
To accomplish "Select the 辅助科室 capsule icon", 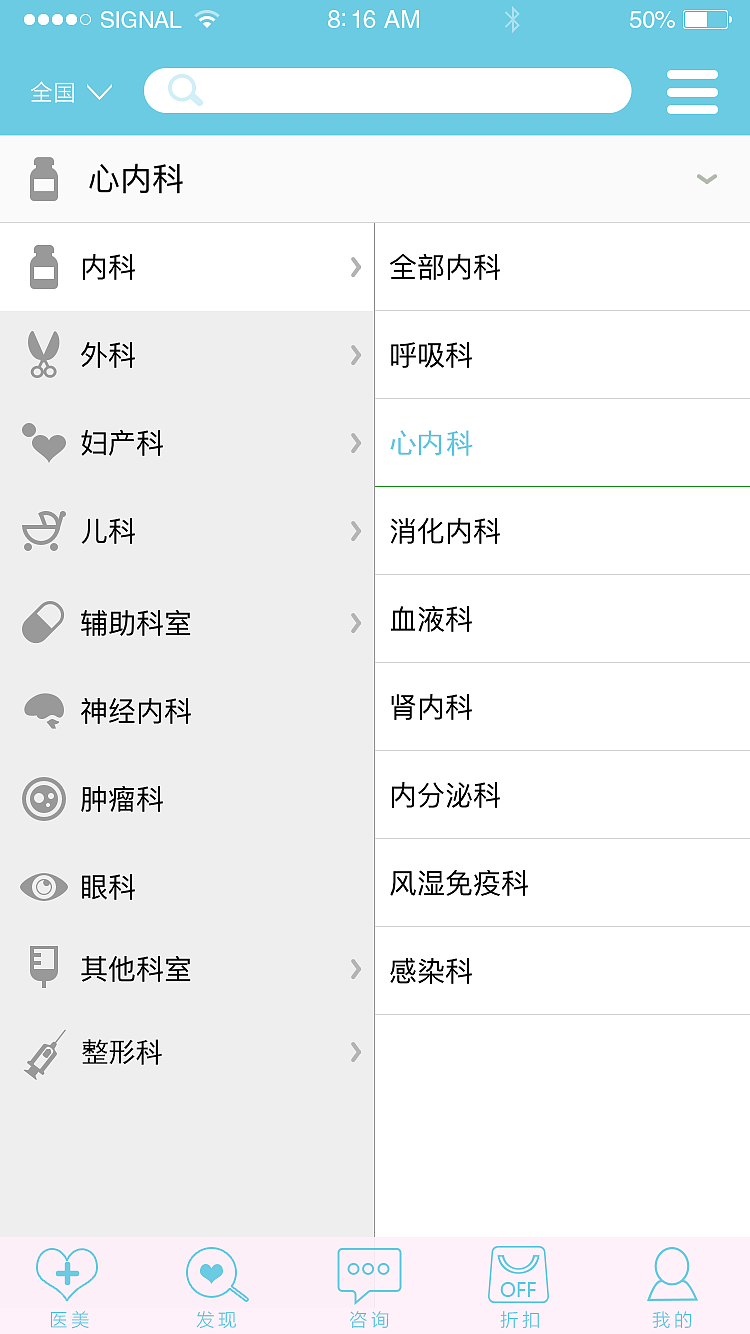I will (x=44, y=622).
